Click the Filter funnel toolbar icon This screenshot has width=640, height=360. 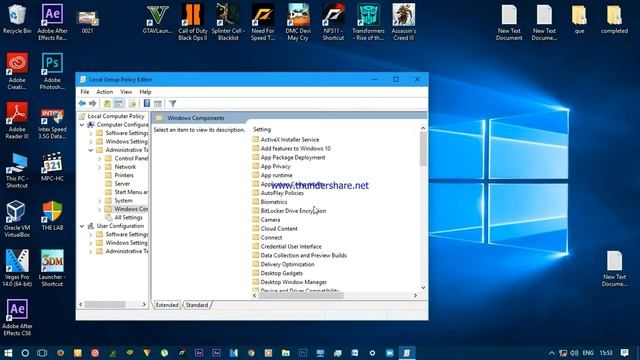coord(173,104)
